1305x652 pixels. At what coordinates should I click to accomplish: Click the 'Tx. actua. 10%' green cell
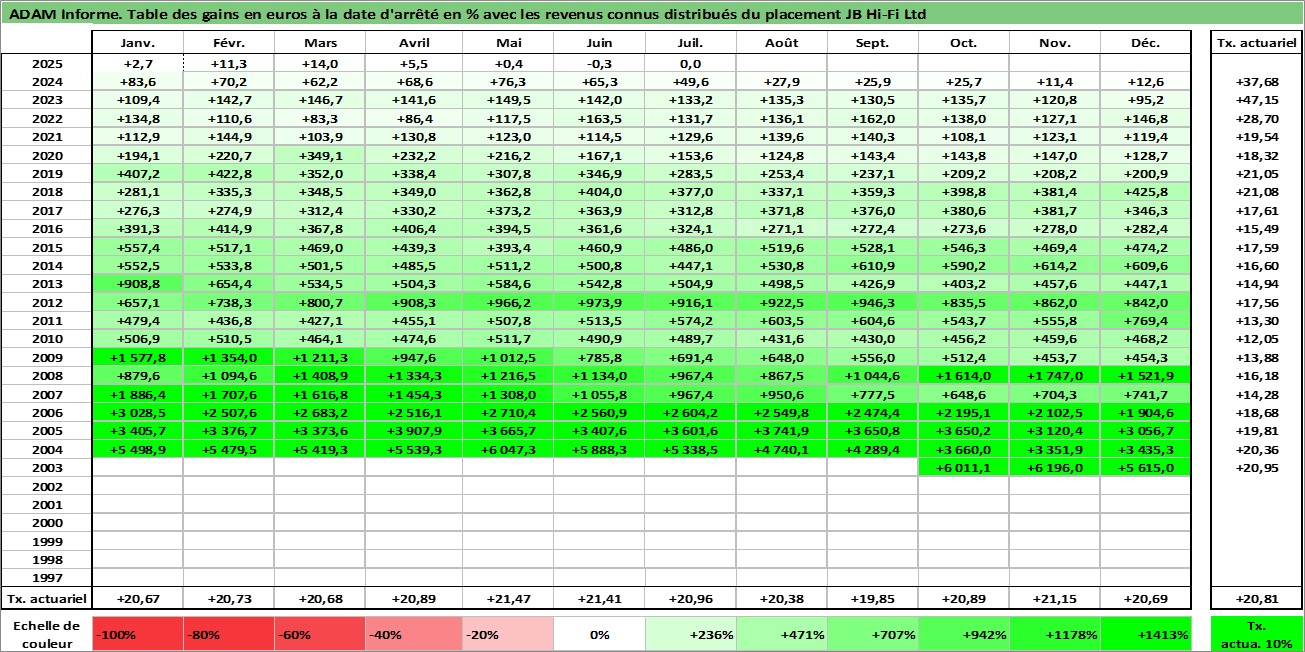click(1257, 634)
